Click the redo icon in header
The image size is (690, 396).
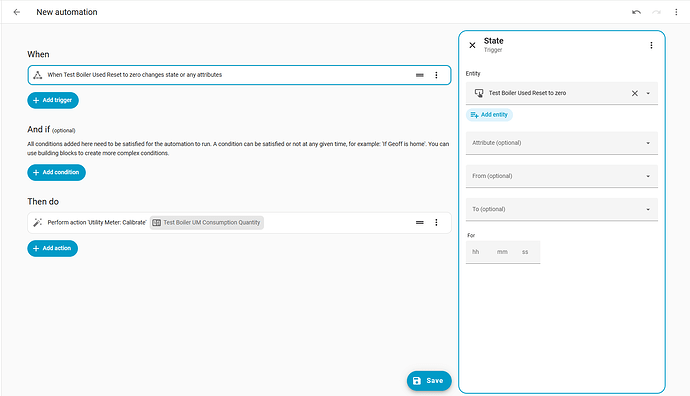click(656, 12)
